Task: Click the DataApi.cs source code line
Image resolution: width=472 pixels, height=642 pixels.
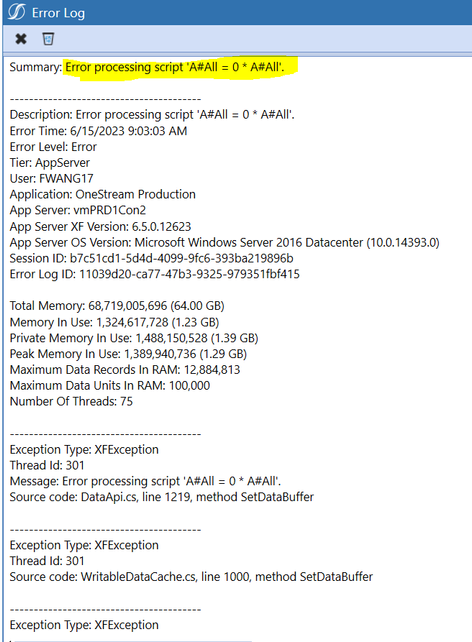Action: tap(162, 497)
